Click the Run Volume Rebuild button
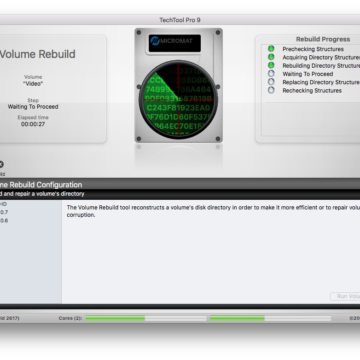360x360 pixels. click(x=345, y=296)
